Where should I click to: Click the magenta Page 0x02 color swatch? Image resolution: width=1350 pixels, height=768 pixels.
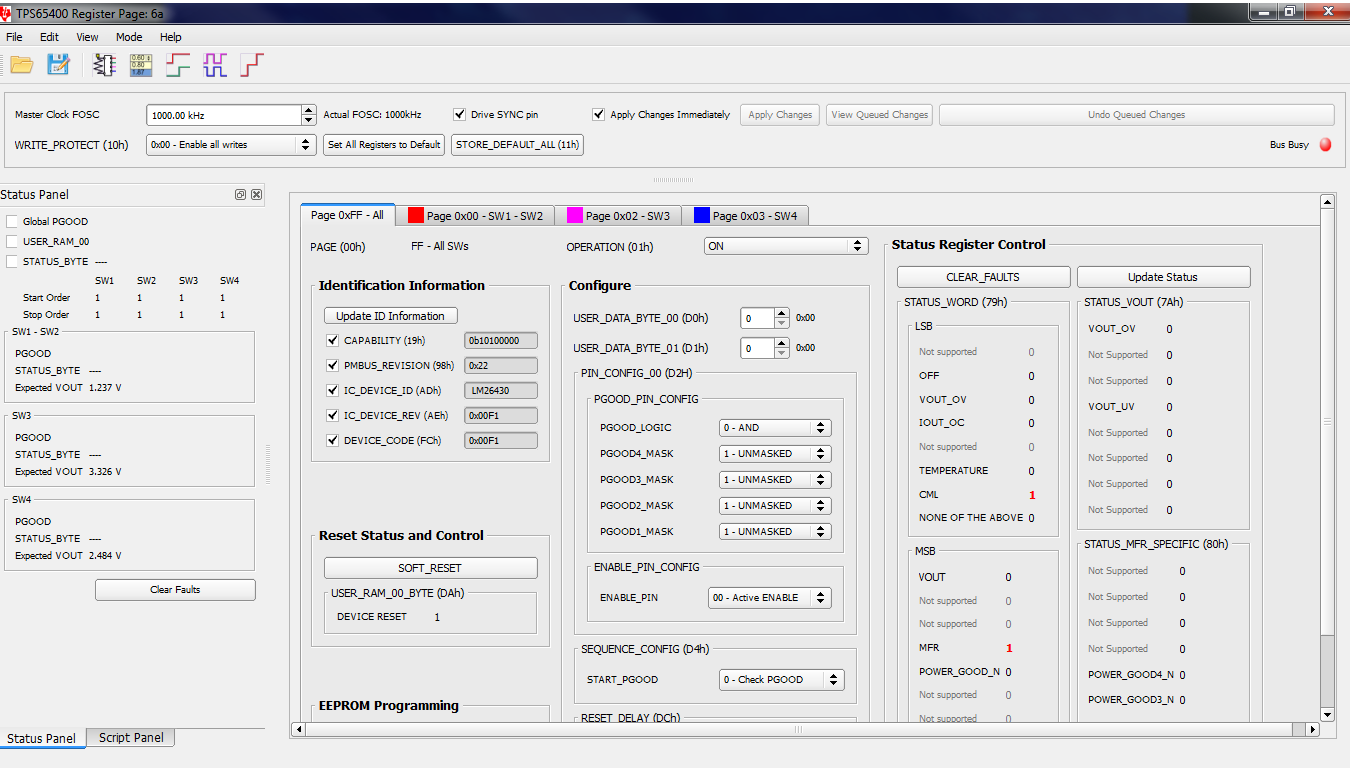coord(575,215)
